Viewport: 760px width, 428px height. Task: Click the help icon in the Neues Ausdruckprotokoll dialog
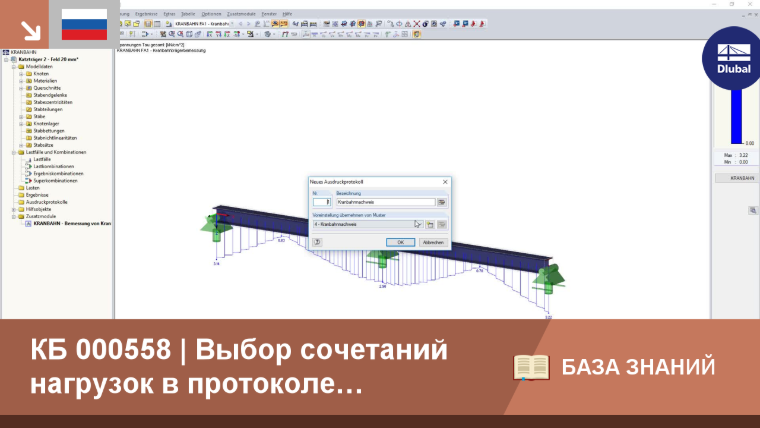(317, 242)
